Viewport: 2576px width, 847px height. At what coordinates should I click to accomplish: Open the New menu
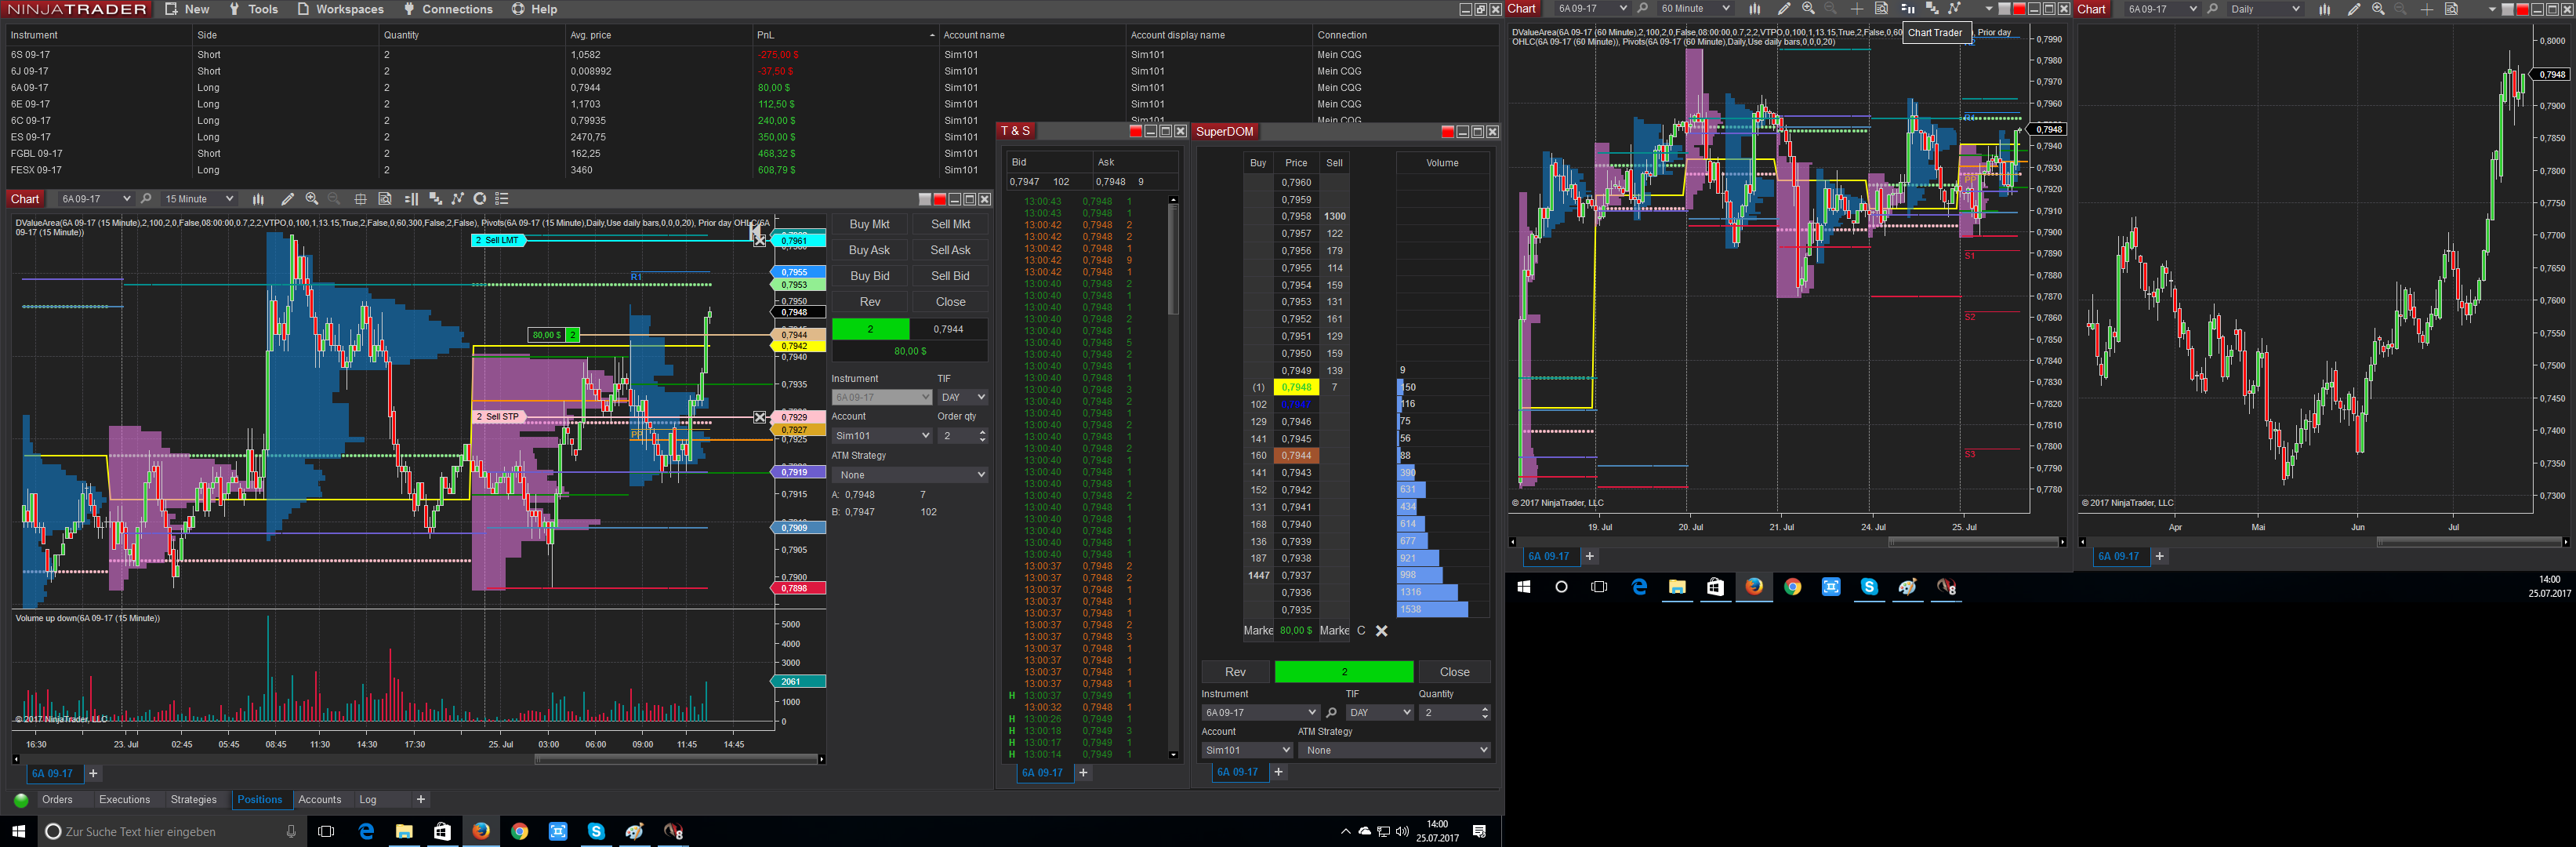coord(188,9)
